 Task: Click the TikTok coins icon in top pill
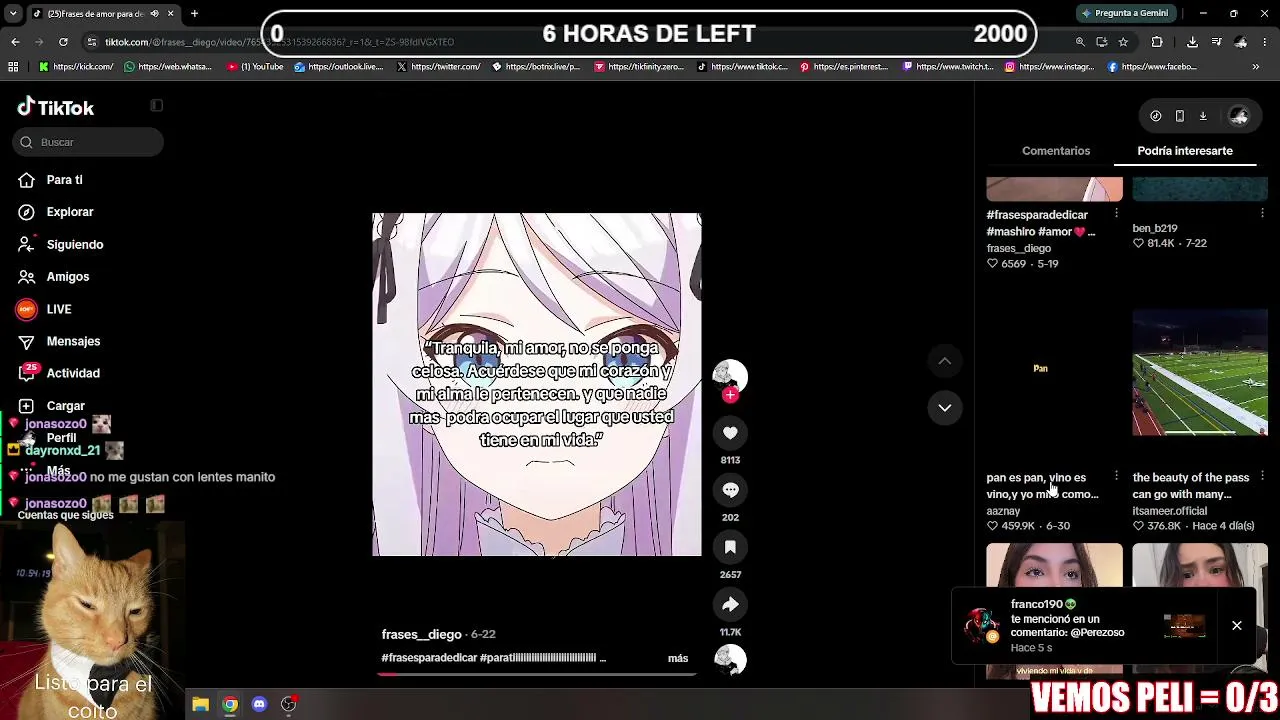pos(1156,116)
